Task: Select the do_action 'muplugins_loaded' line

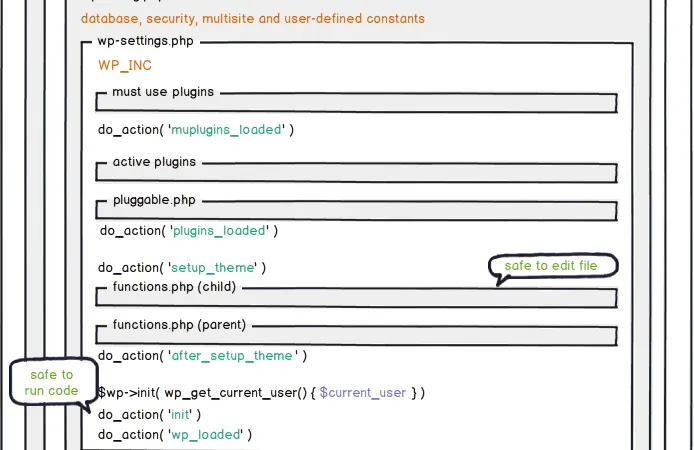Action: coord(196,130)
